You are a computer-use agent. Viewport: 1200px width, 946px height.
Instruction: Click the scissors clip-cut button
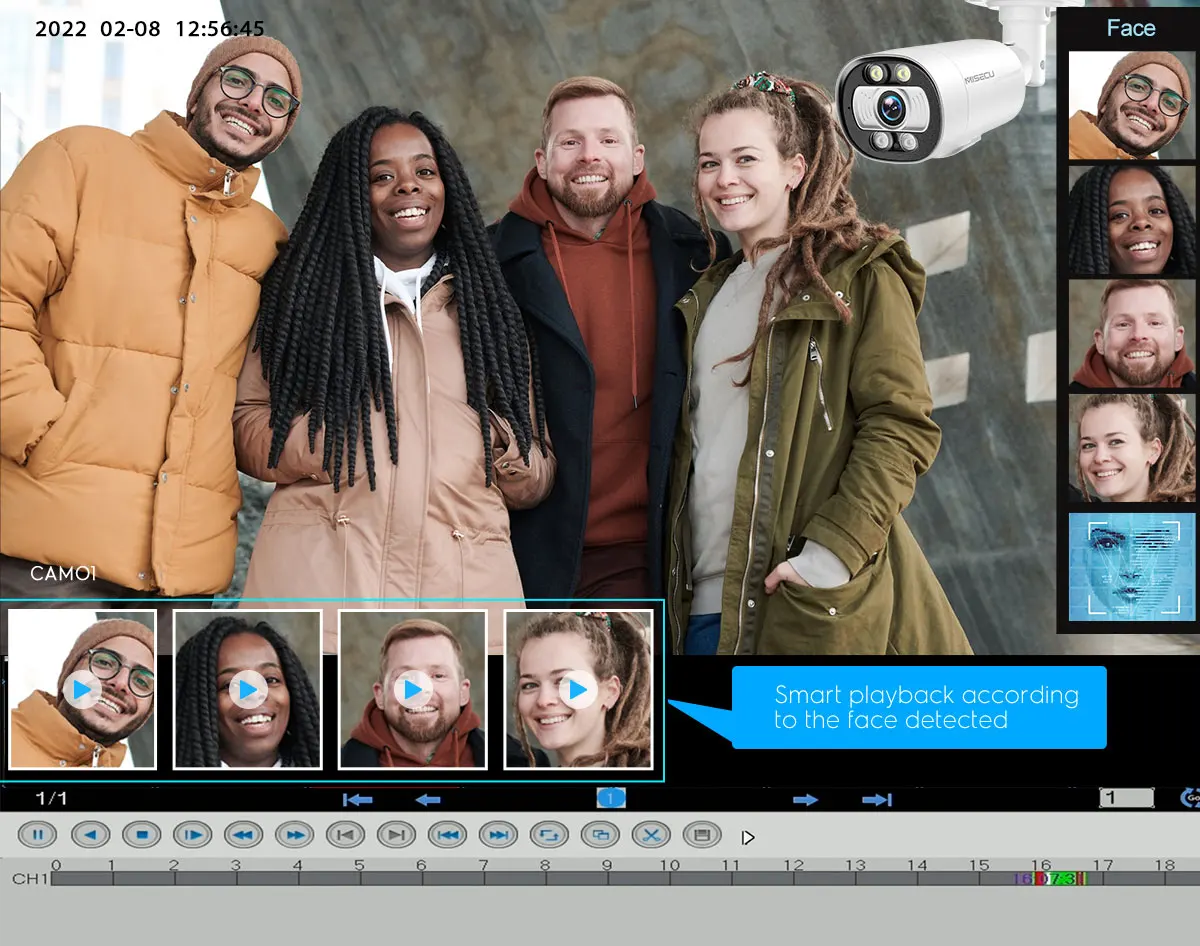(x=651, y=834)
